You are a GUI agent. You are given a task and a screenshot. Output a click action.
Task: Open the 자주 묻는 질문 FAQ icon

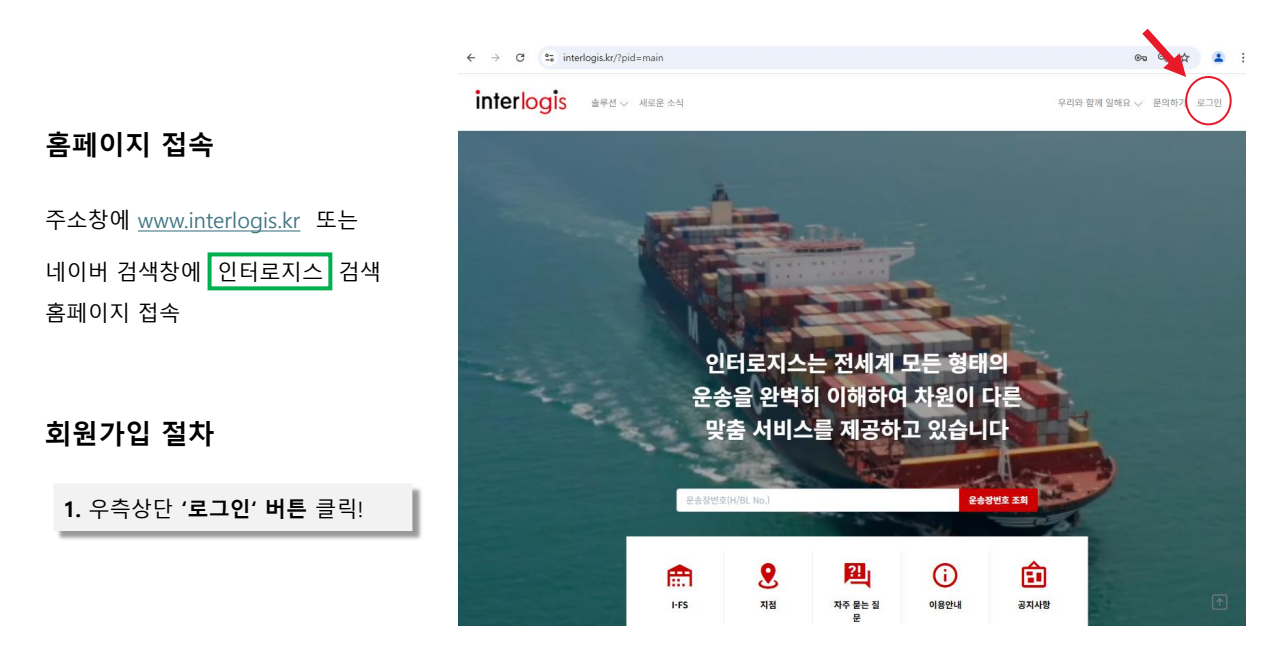click(x=857, y=575)
